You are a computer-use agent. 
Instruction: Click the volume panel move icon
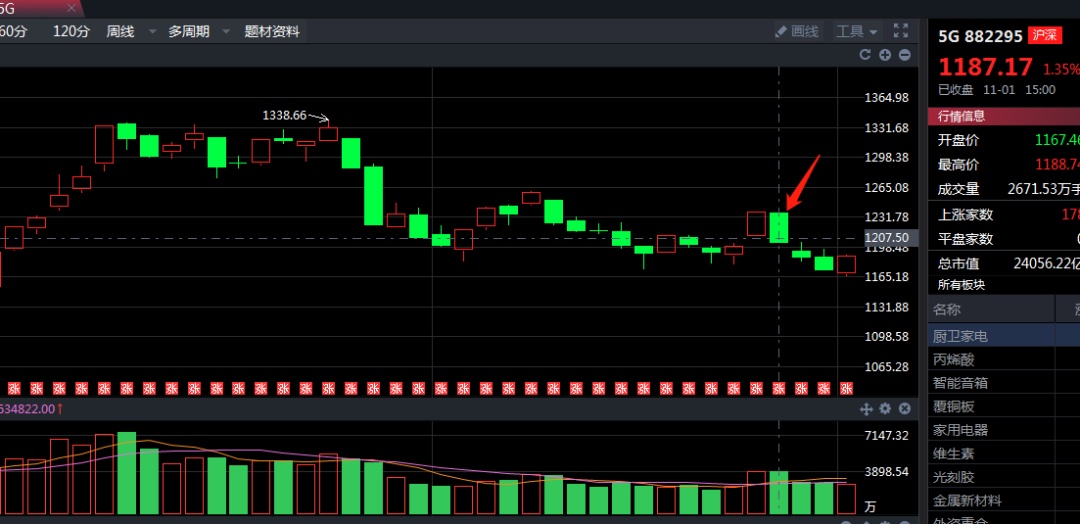(866, 409)
